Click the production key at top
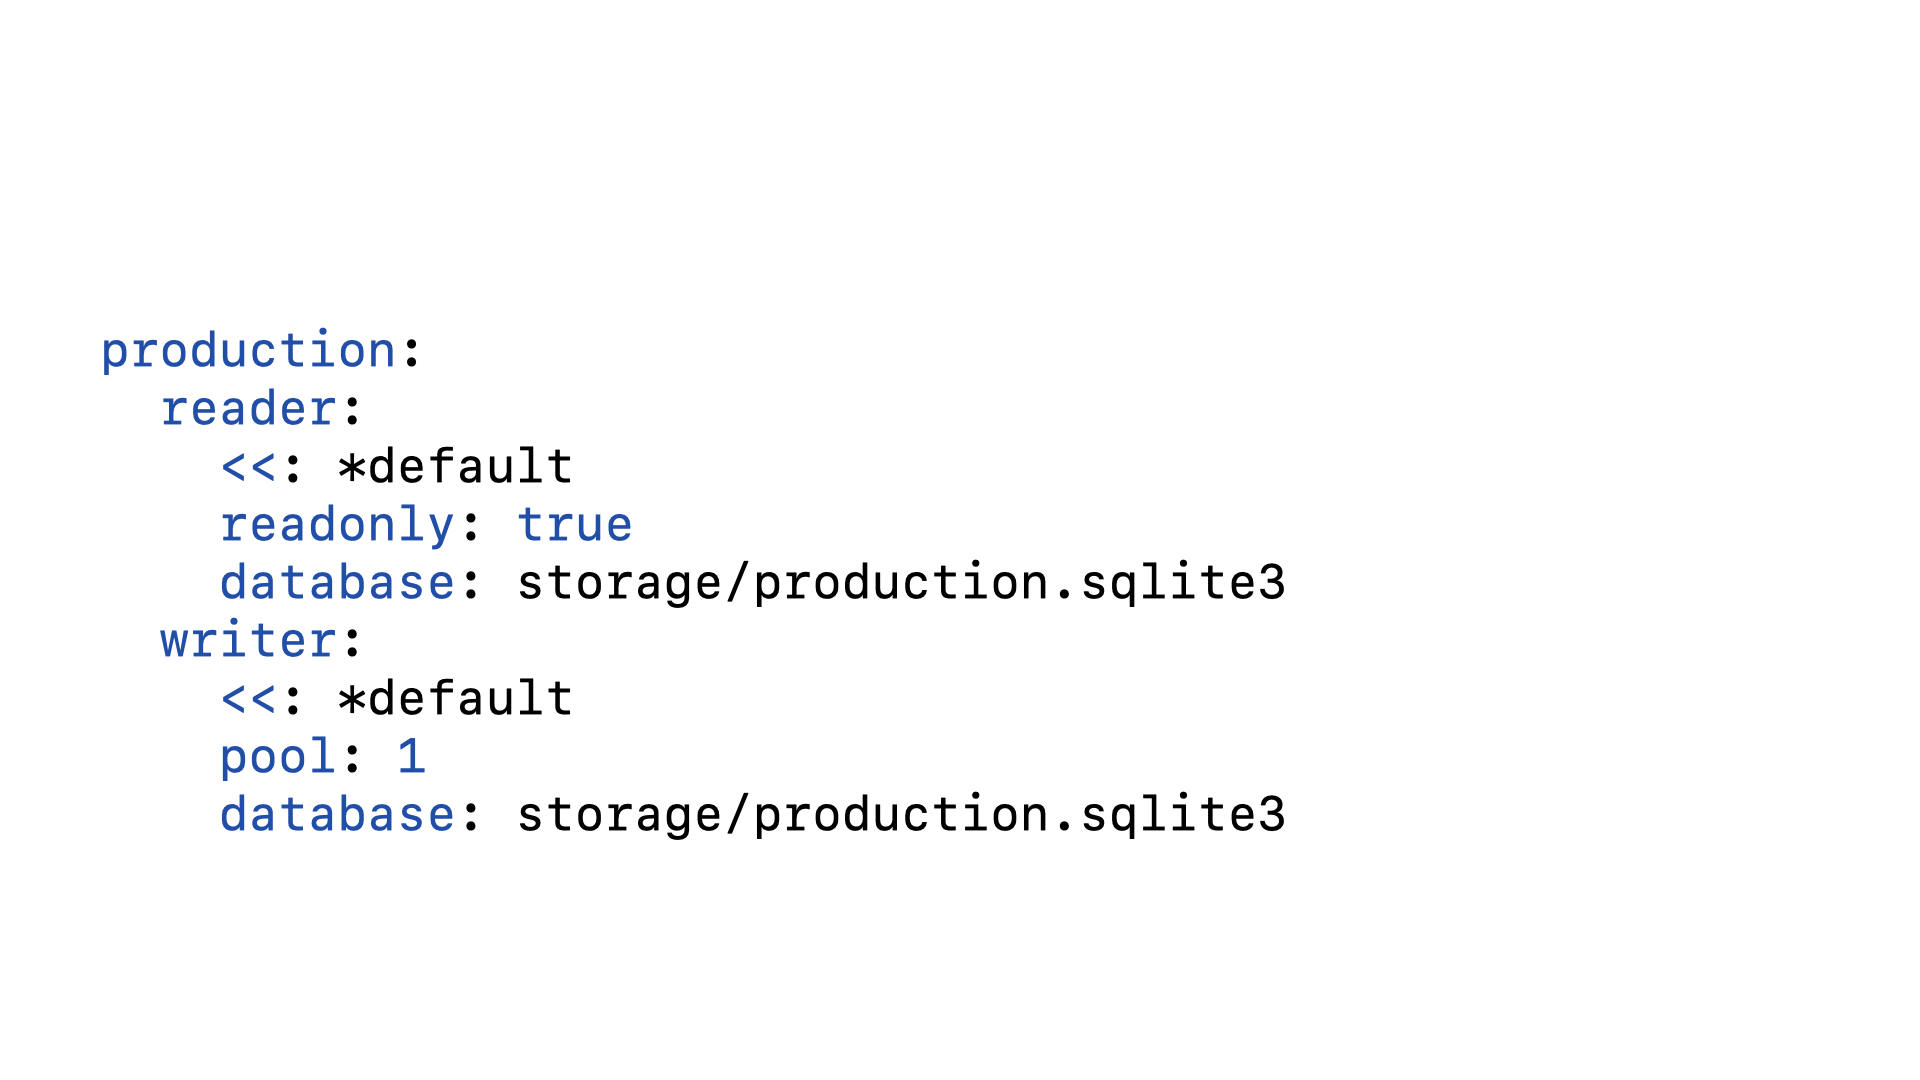The width and height of the screenshot is (1920, 1080). [248, 351]
